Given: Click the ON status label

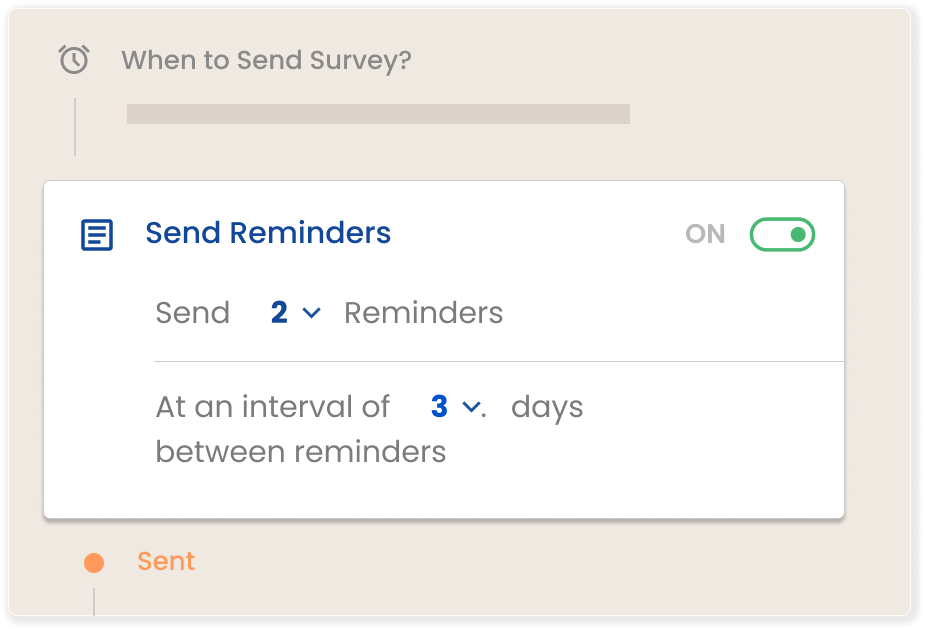Looking at the screenshot, I should click(705, 234).
